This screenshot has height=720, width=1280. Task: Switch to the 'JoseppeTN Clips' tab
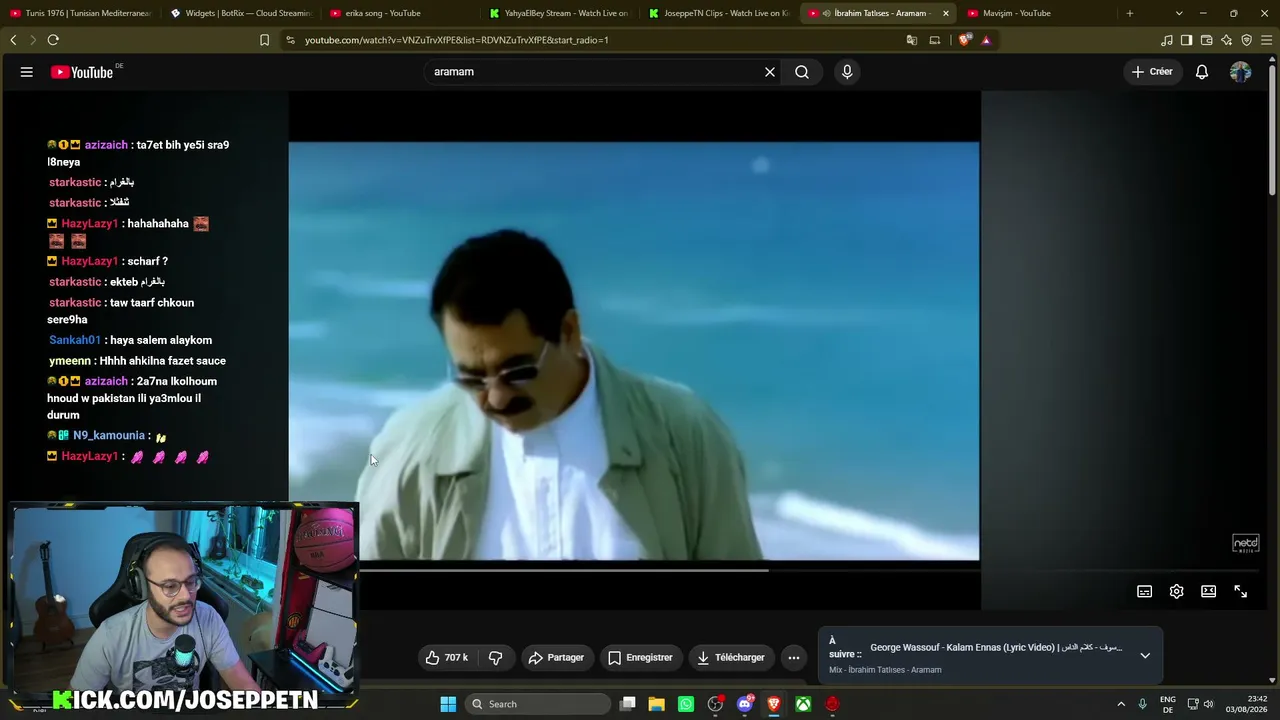coord(719,13)
